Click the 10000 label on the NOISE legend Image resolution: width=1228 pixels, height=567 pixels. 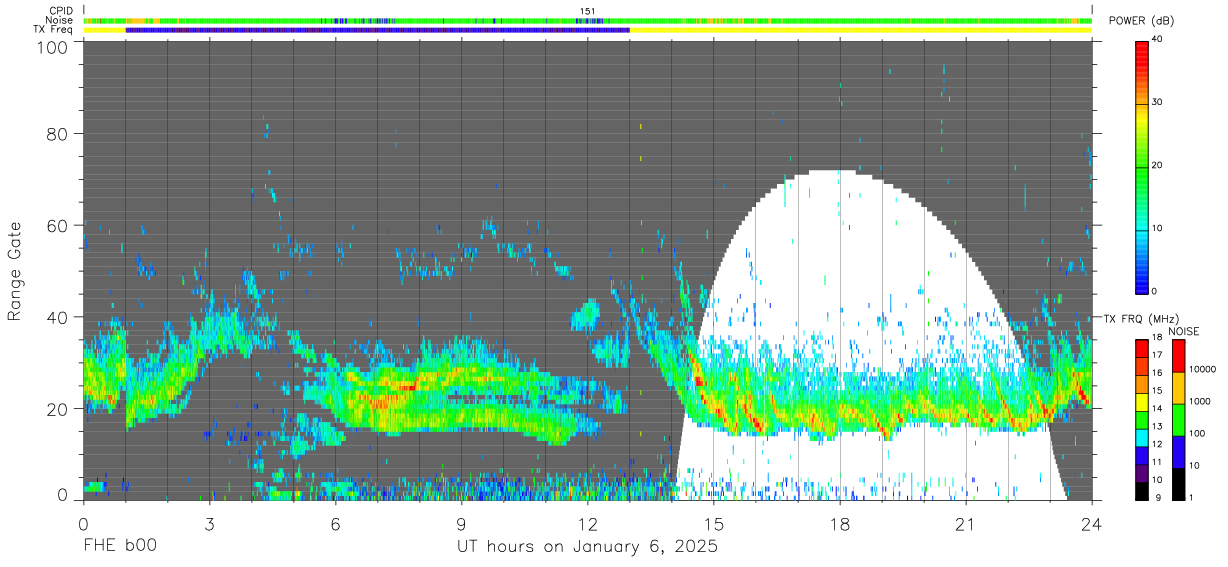(1201, 370)
